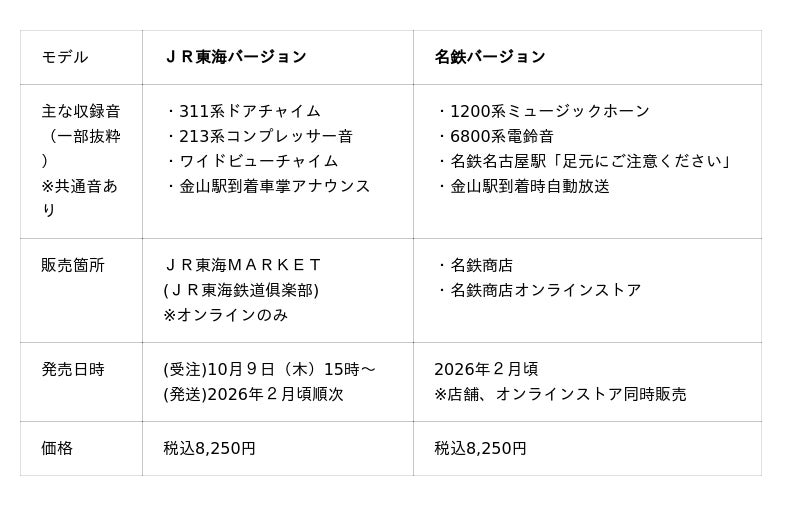Click the 販売箇所 row label
This screenshot has width=800, height=506.
(73, 265)
